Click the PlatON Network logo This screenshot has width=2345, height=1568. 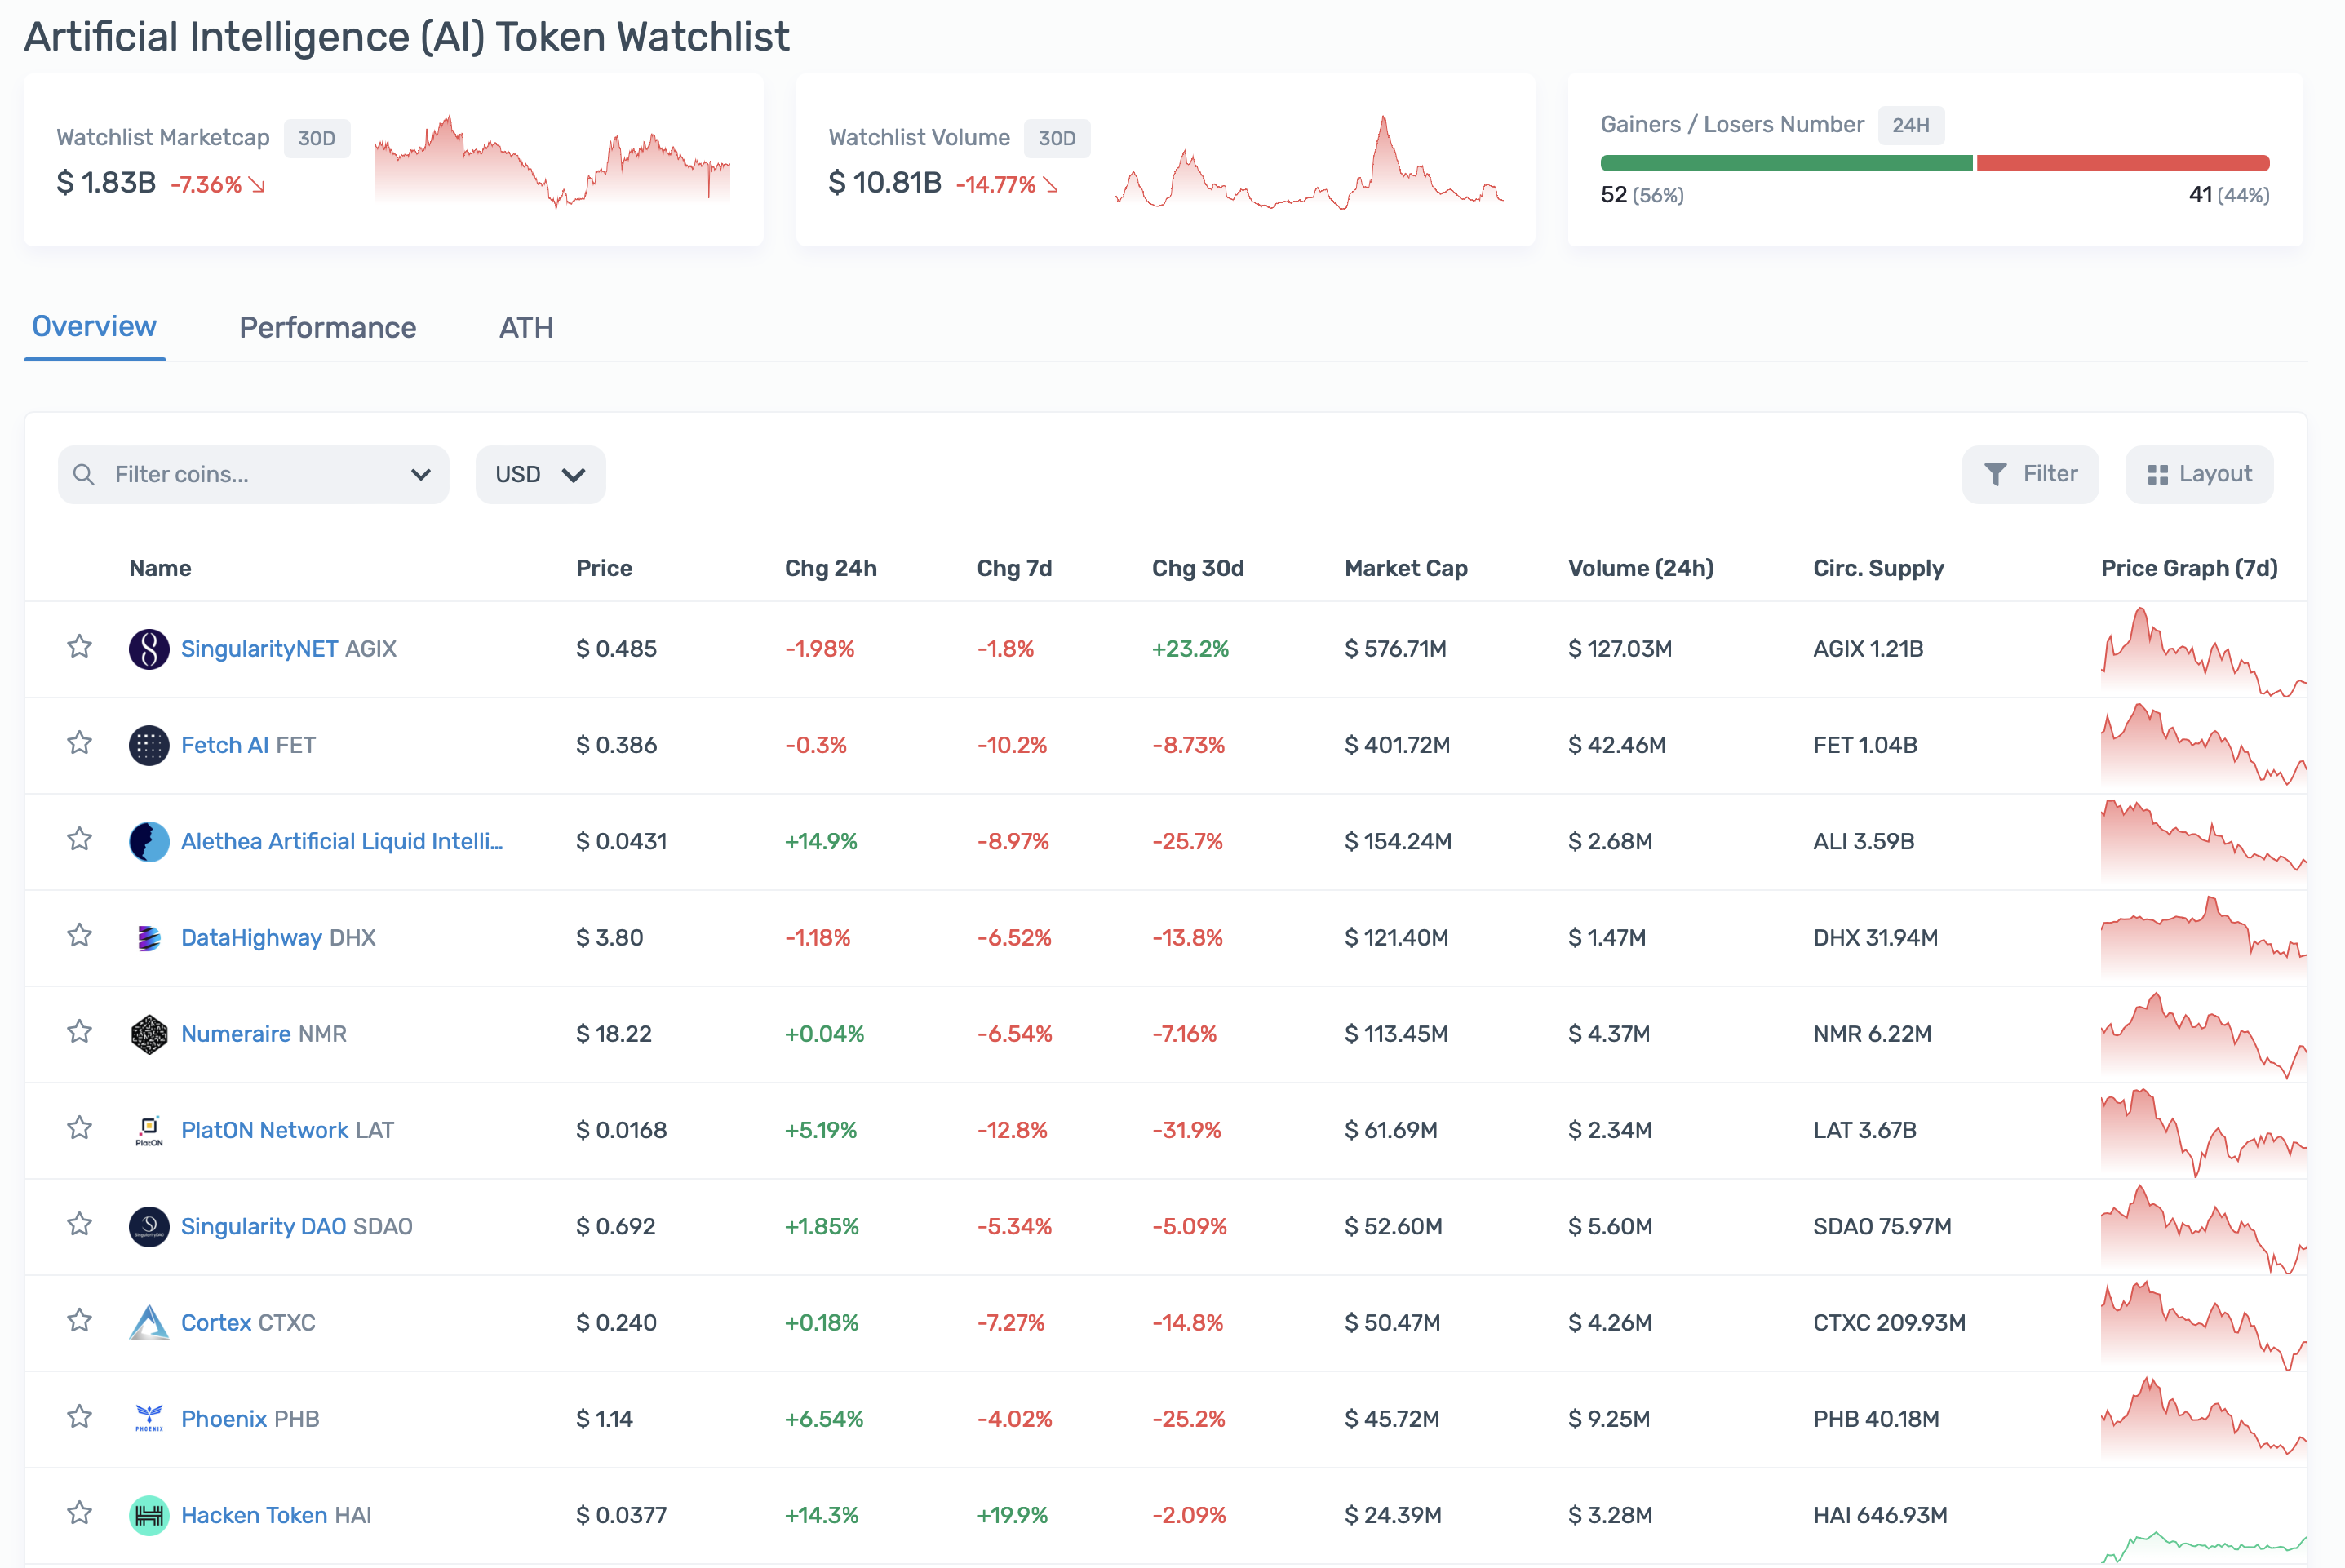[x=149, y=1130]
